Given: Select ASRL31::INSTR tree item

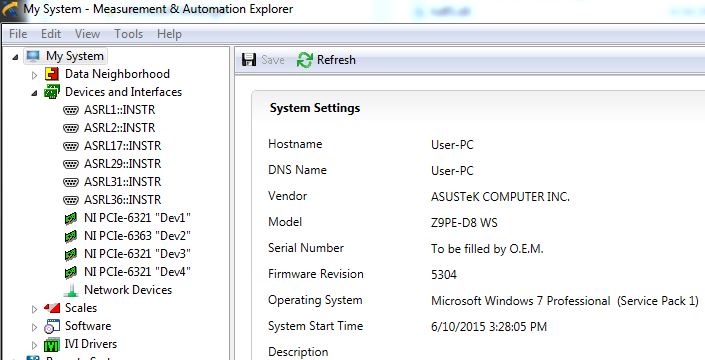Looking at the screenshot, I should pos(122,182).
